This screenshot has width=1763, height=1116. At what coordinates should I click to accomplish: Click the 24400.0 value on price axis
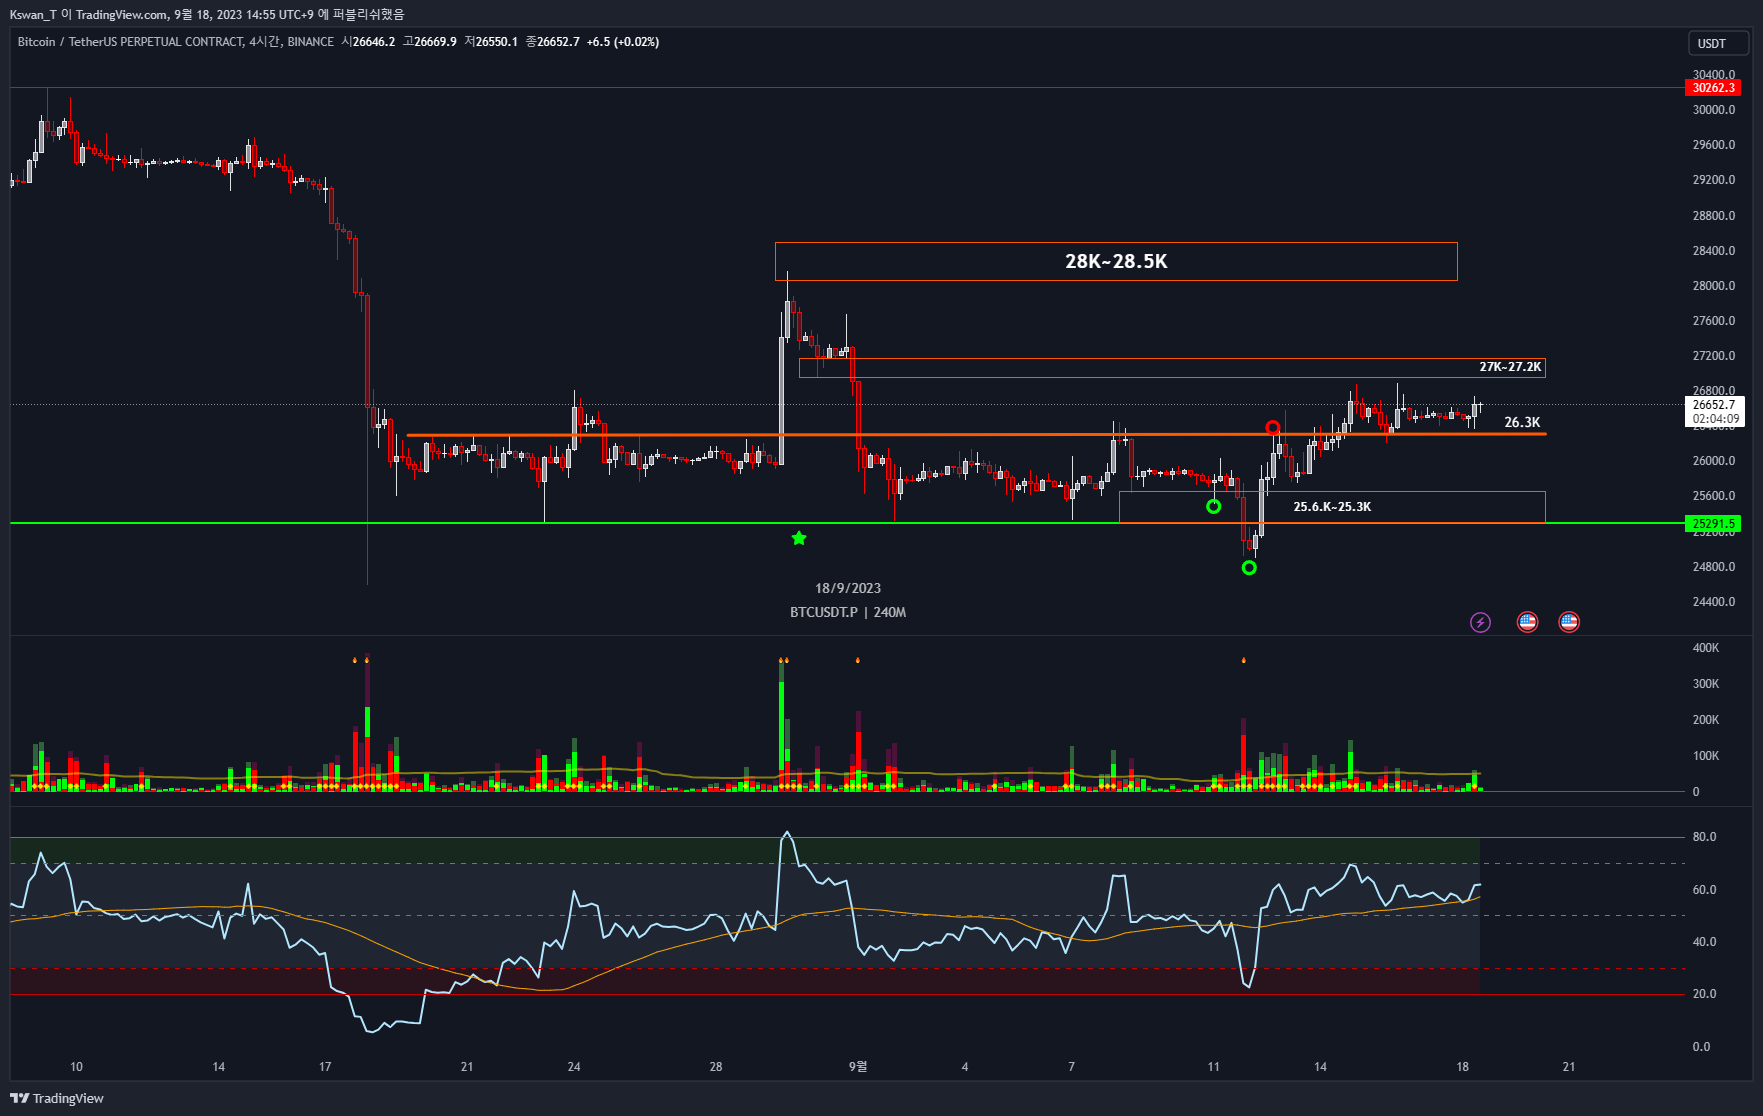[x=1714, y=602]
